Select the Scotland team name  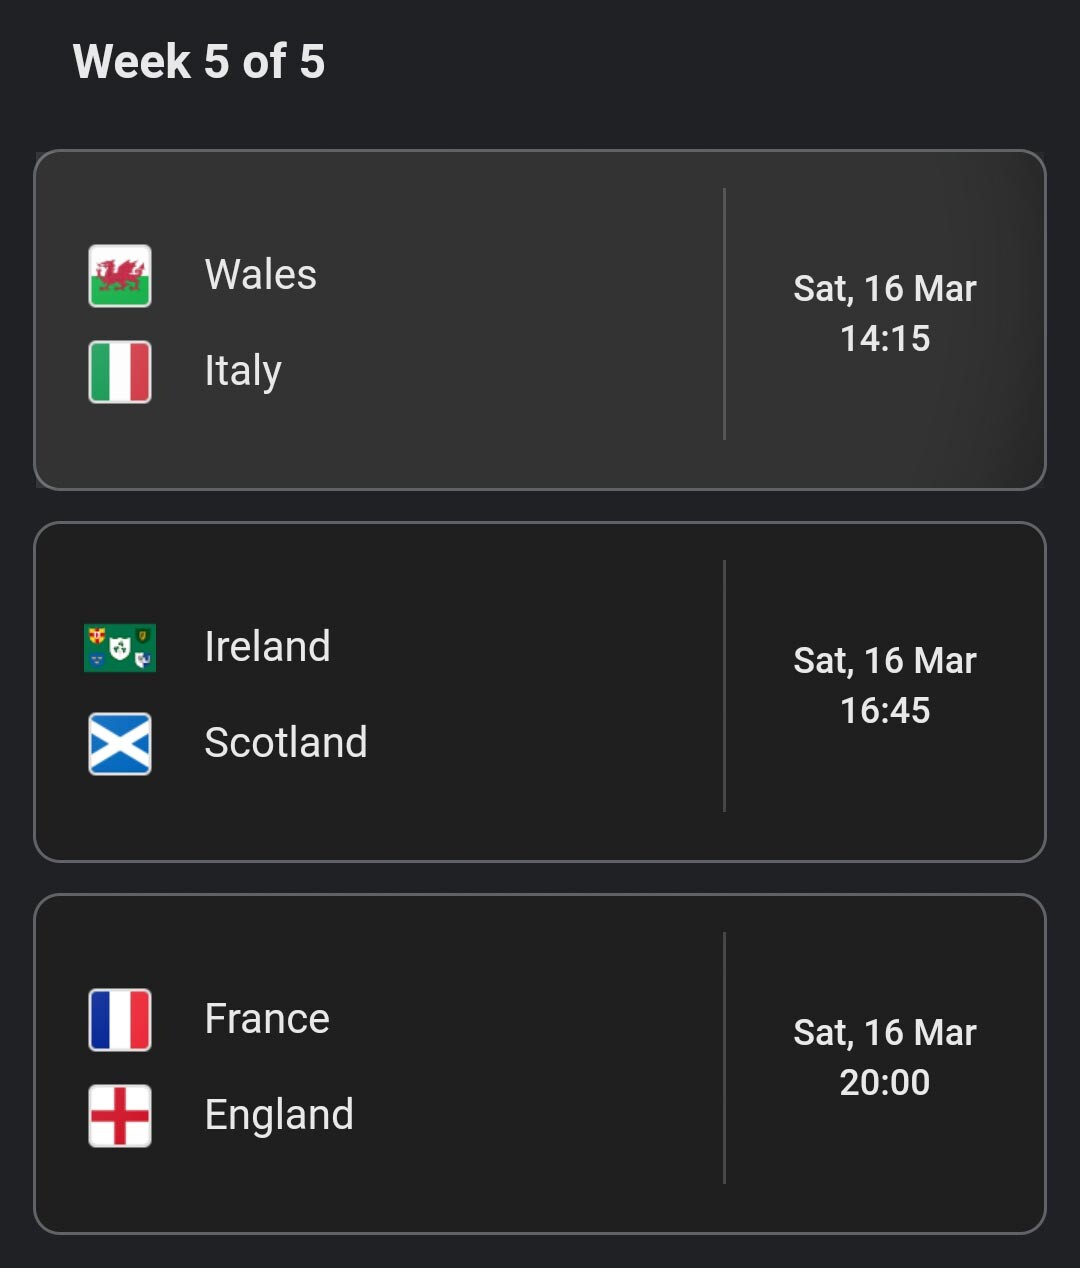coord(286,743)
